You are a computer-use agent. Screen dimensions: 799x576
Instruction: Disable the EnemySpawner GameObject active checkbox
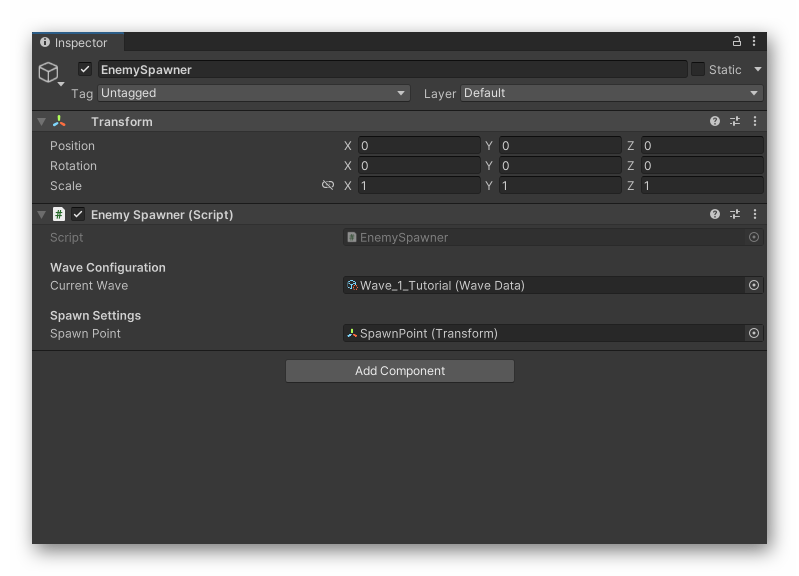85,70
